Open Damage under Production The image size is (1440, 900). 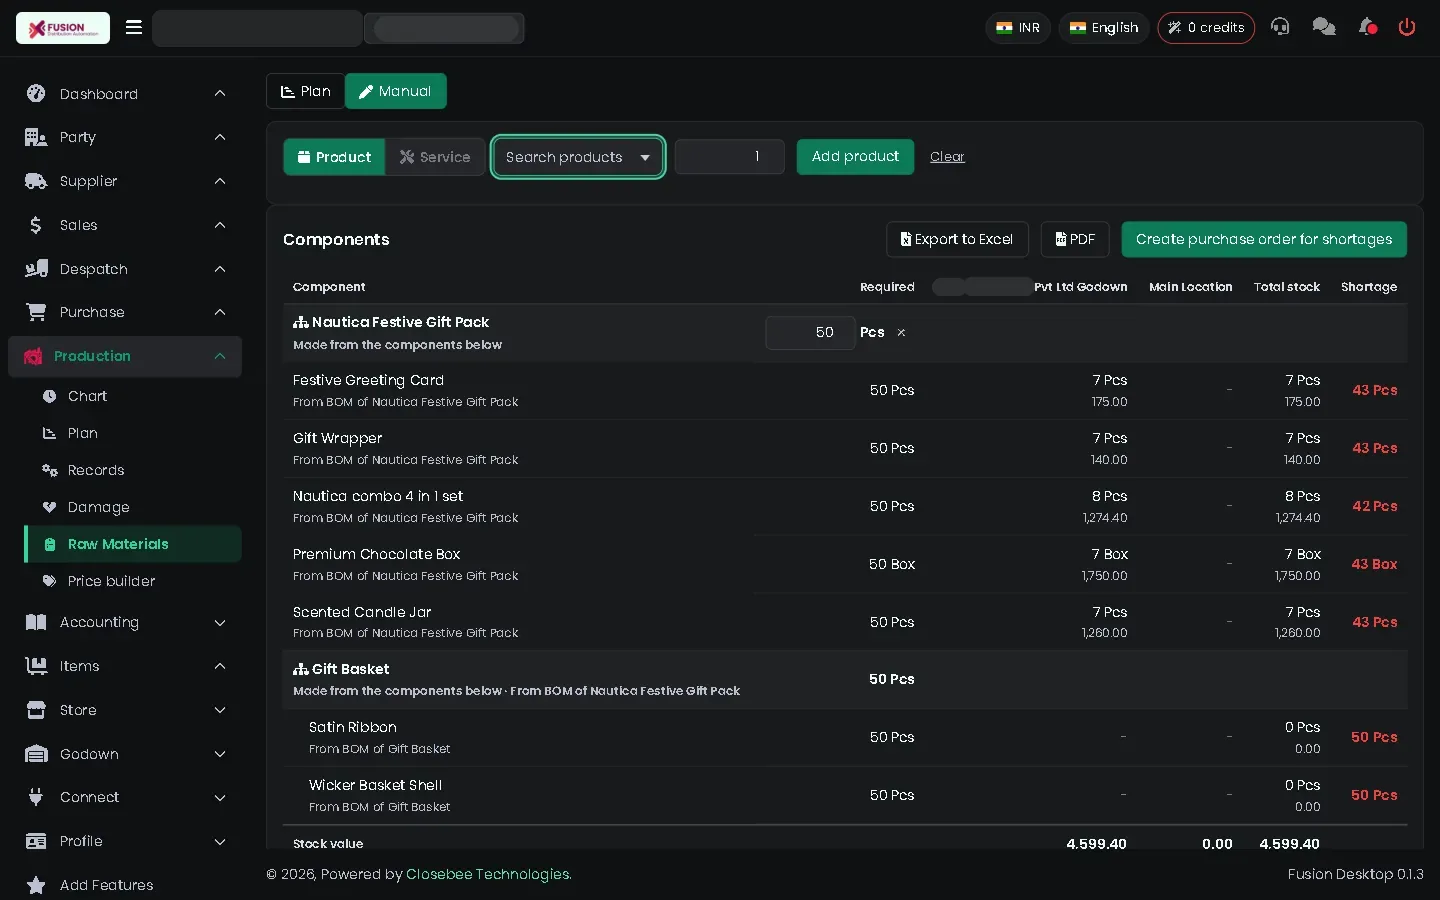(x=98, y=507)
